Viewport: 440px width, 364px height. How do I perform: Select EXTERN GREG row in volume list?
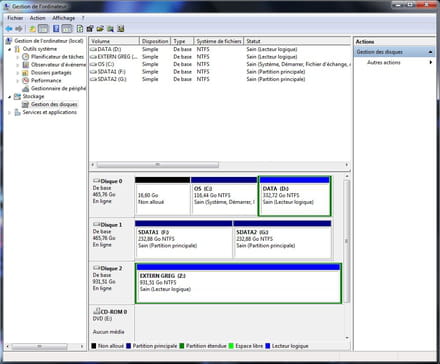click(220, 57)
